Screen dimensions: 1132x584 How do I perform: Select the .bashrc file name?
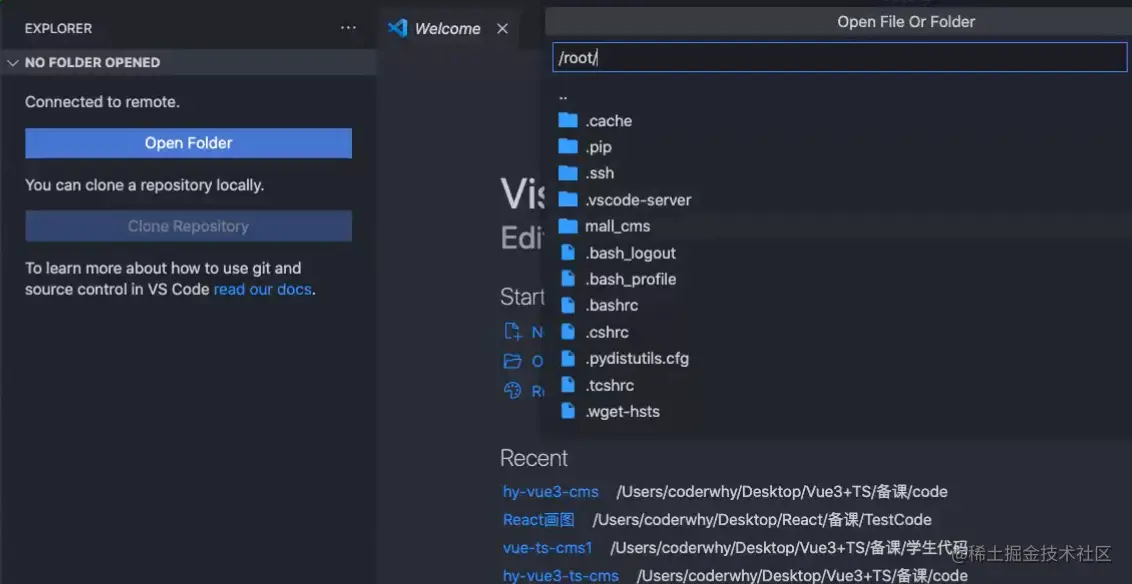pyautogui.click(x=611, y=305)
